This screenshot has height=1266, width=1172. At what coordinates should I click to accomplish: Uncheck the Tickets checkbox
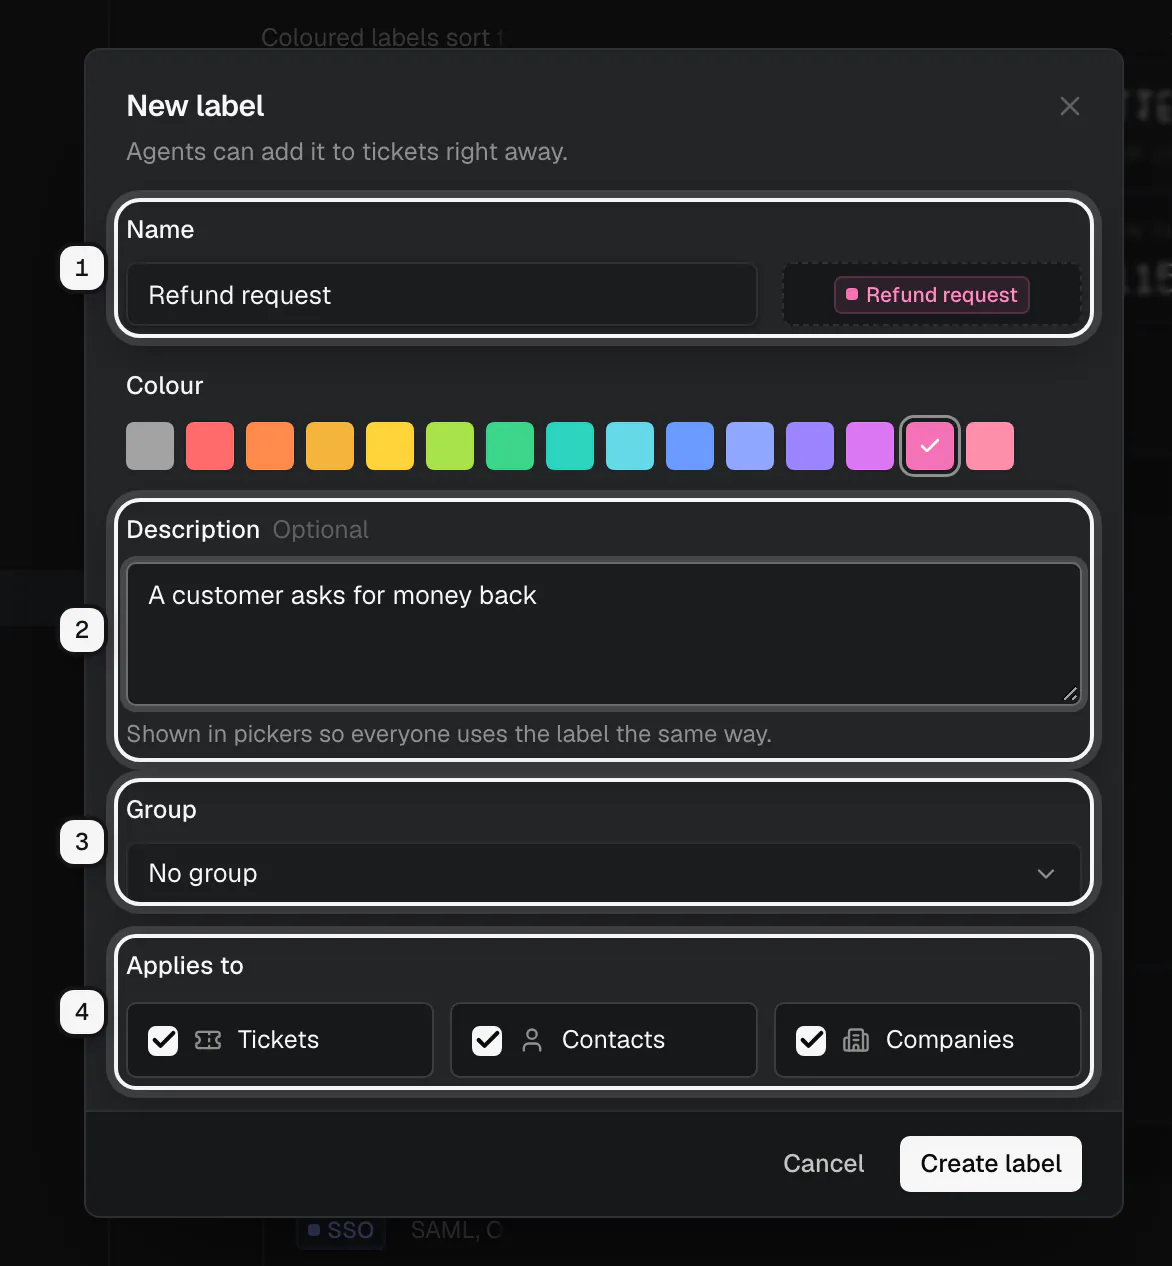coord(163,1041)
